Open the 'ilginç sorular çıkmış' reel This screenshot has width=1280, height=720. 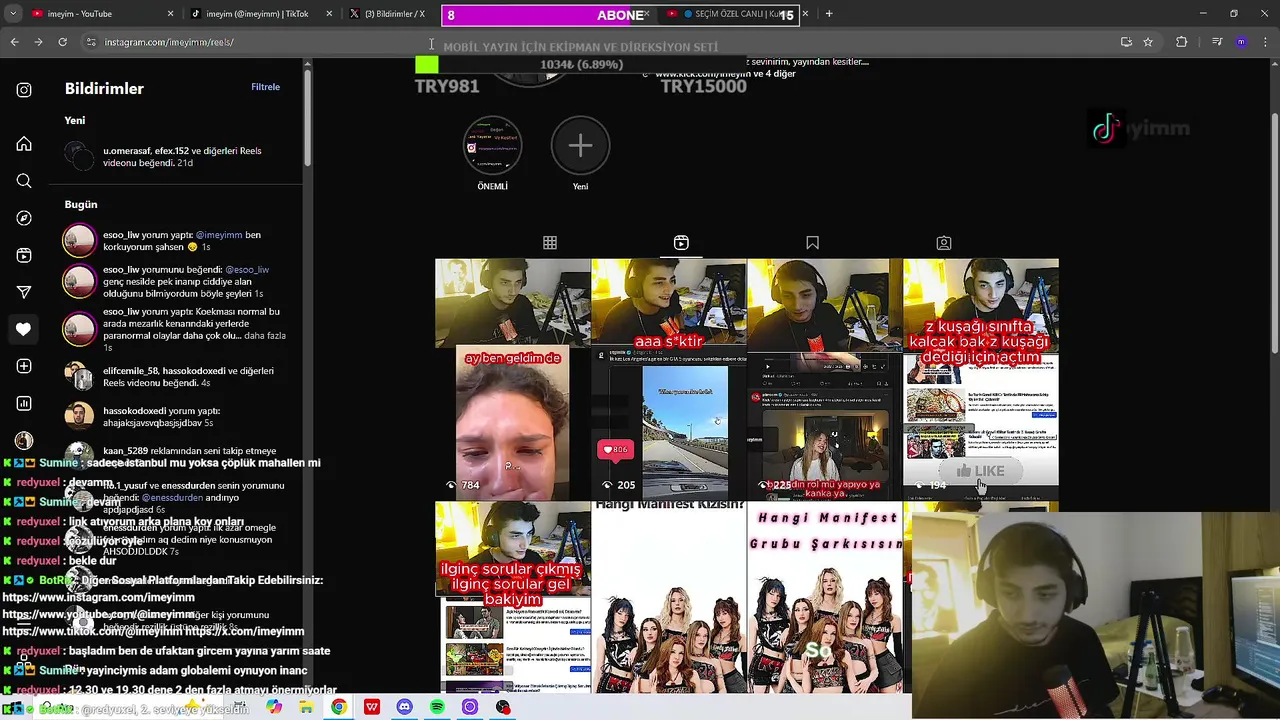pyautogui.click(x=513, y=598)
